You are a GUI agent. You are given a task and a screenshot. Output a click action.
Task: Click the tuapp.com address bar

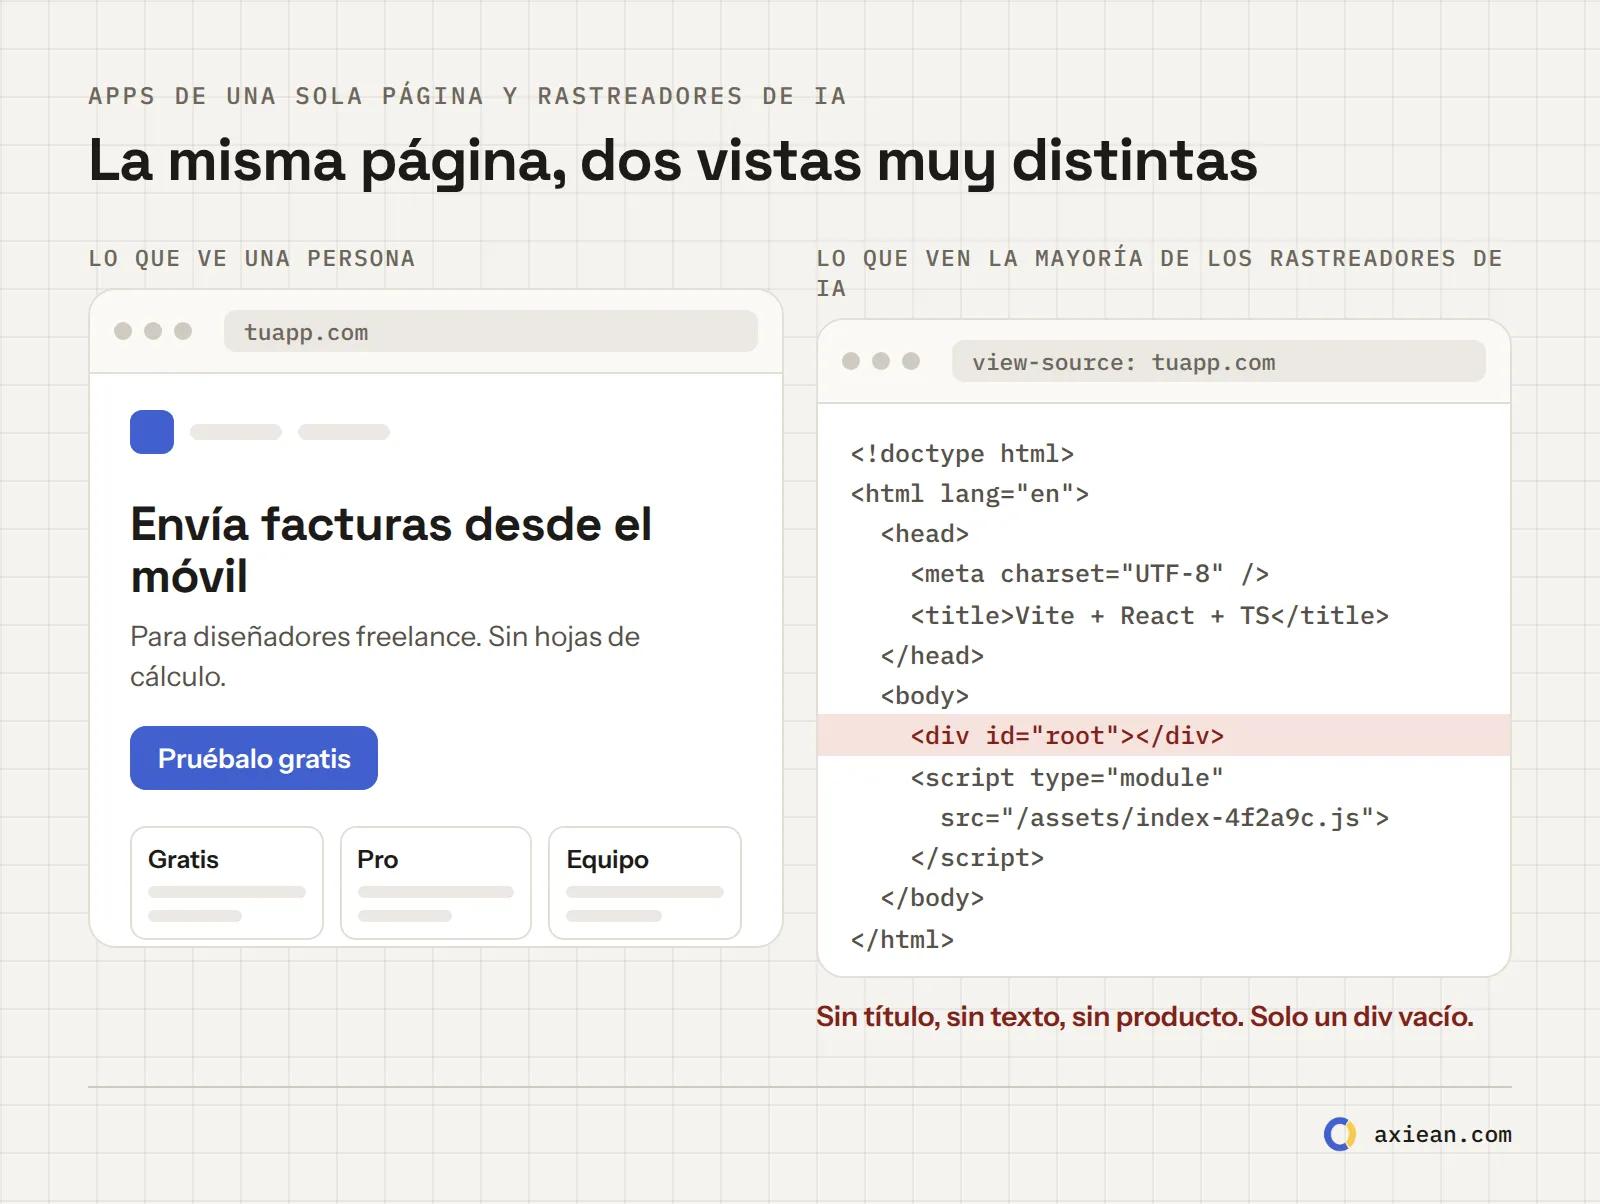click(490, 331)
